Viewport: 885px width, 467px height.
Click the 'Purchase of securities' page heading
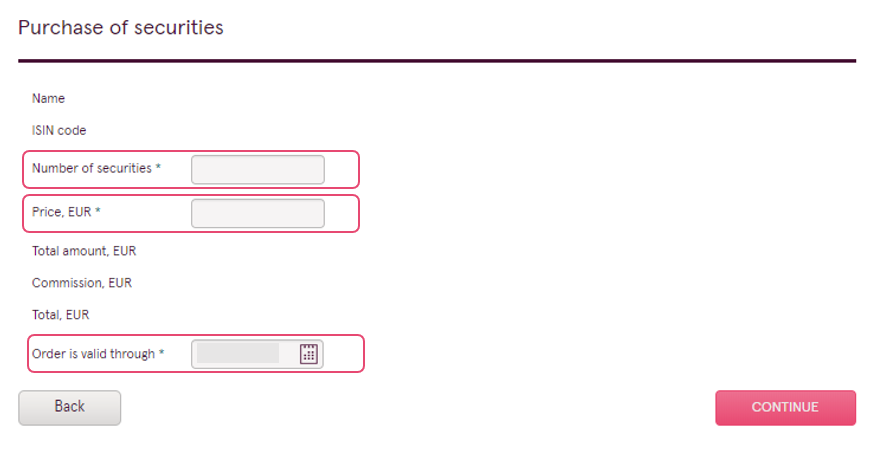[121, 28]
